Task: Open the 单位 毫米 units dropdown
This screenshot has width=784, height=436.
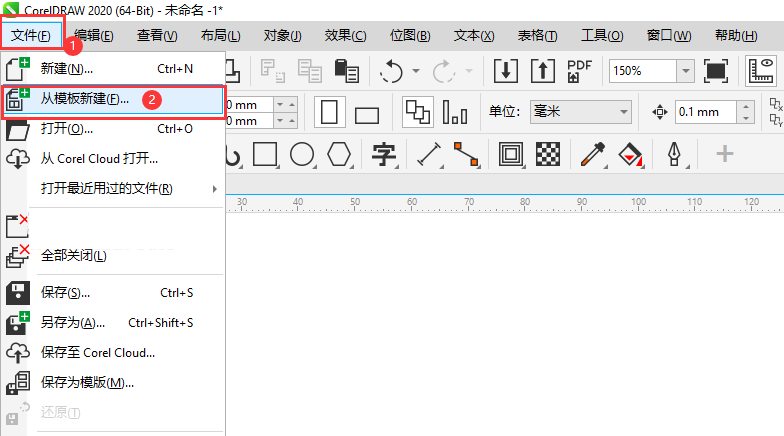Action: pos(581,112)
